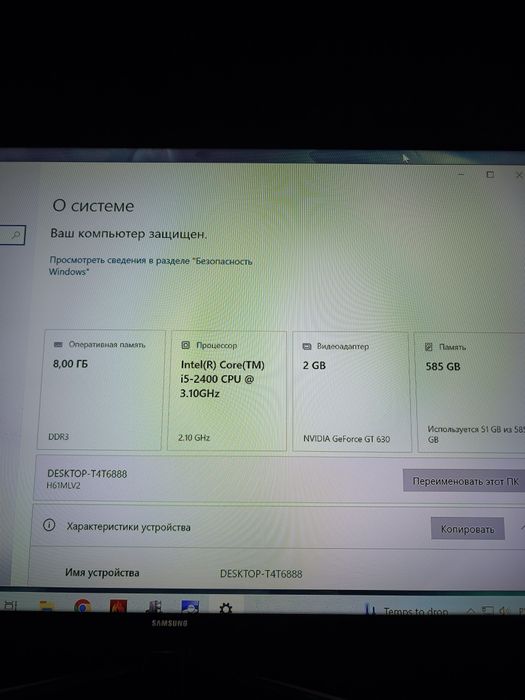Screen dimensions: 525x700
Task: Show hidden tray icons chevron
Action: point(471,611)
